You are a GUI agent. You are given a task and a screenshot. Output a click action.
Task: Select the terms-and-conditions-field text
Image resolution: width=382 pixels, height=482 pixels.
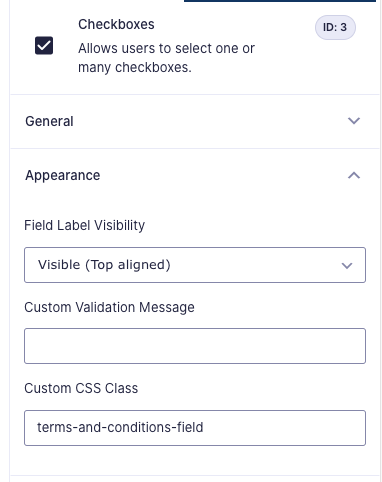[120, 427]
